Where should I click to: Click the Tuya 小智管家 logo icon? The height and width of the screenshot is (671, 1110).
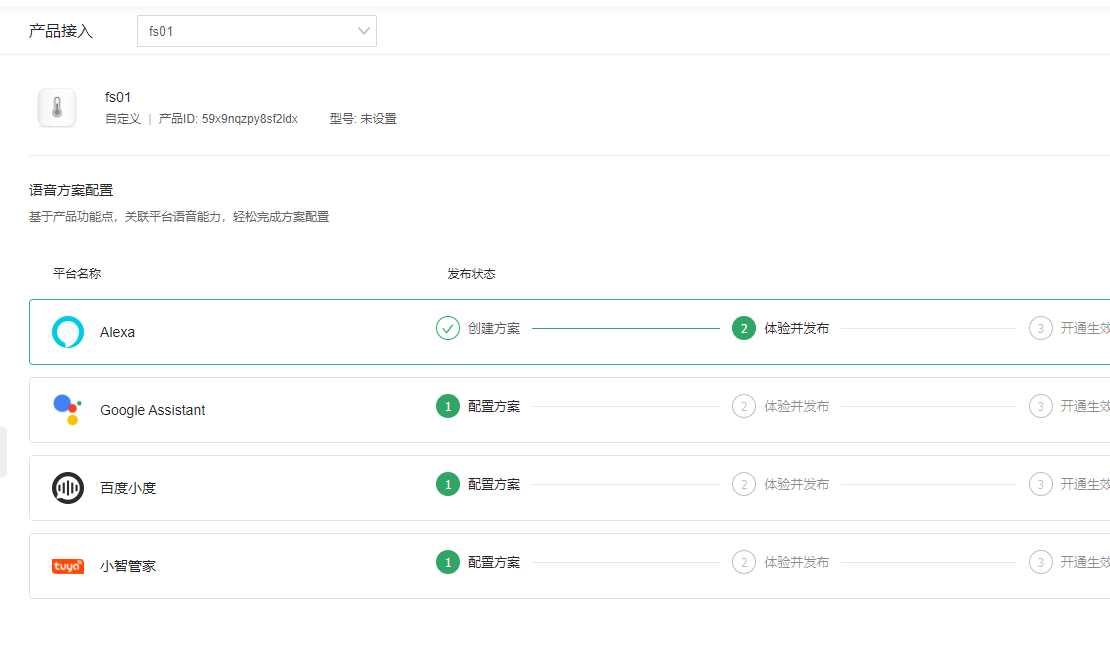coord(68,566)
